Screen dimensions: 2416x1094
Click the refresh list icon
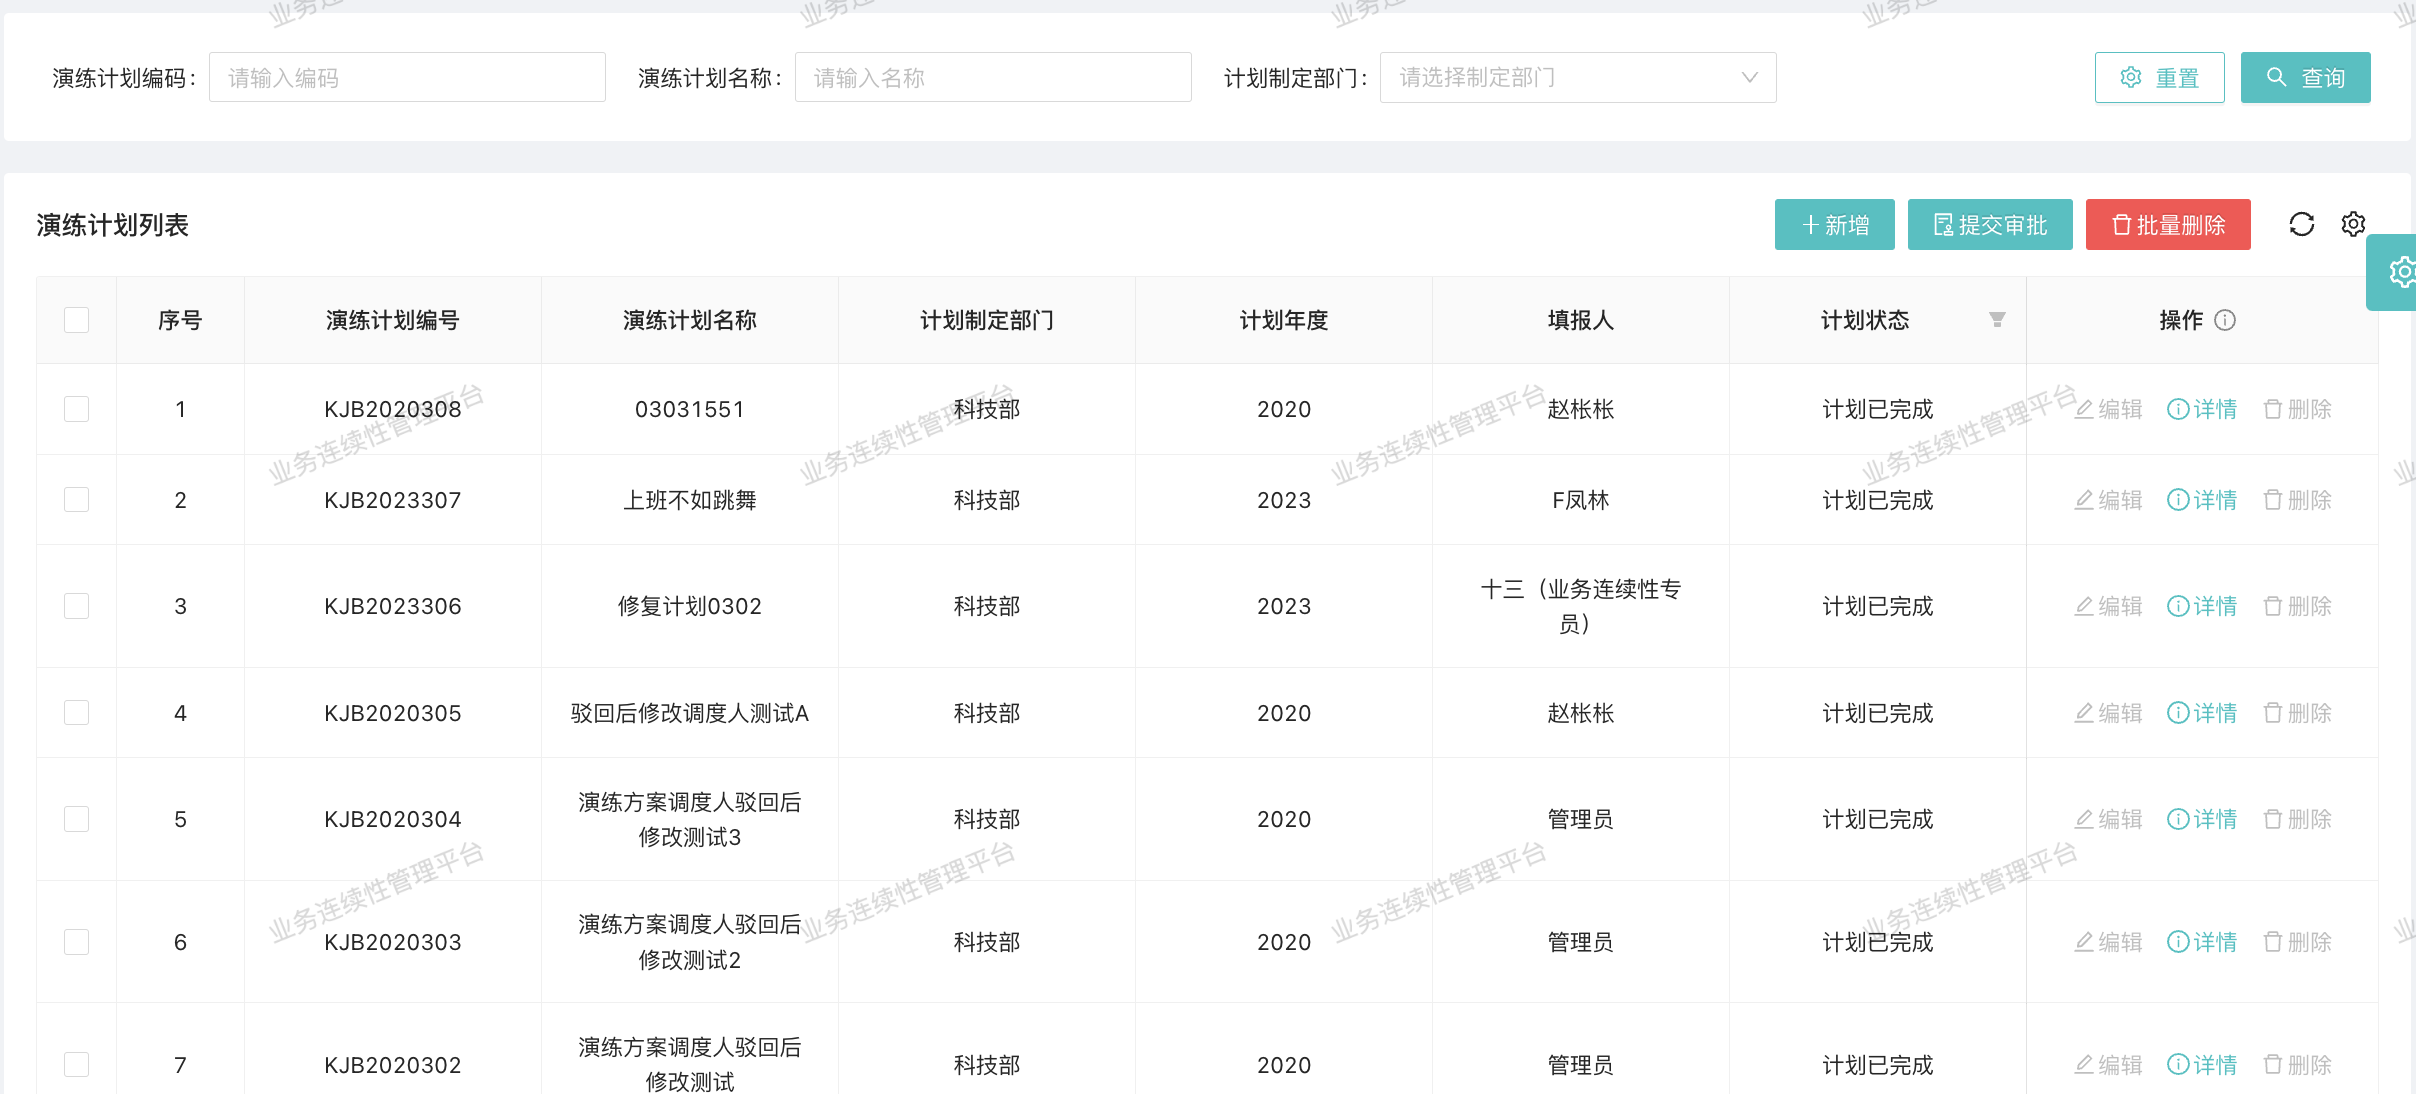(x=2301, y=224)
